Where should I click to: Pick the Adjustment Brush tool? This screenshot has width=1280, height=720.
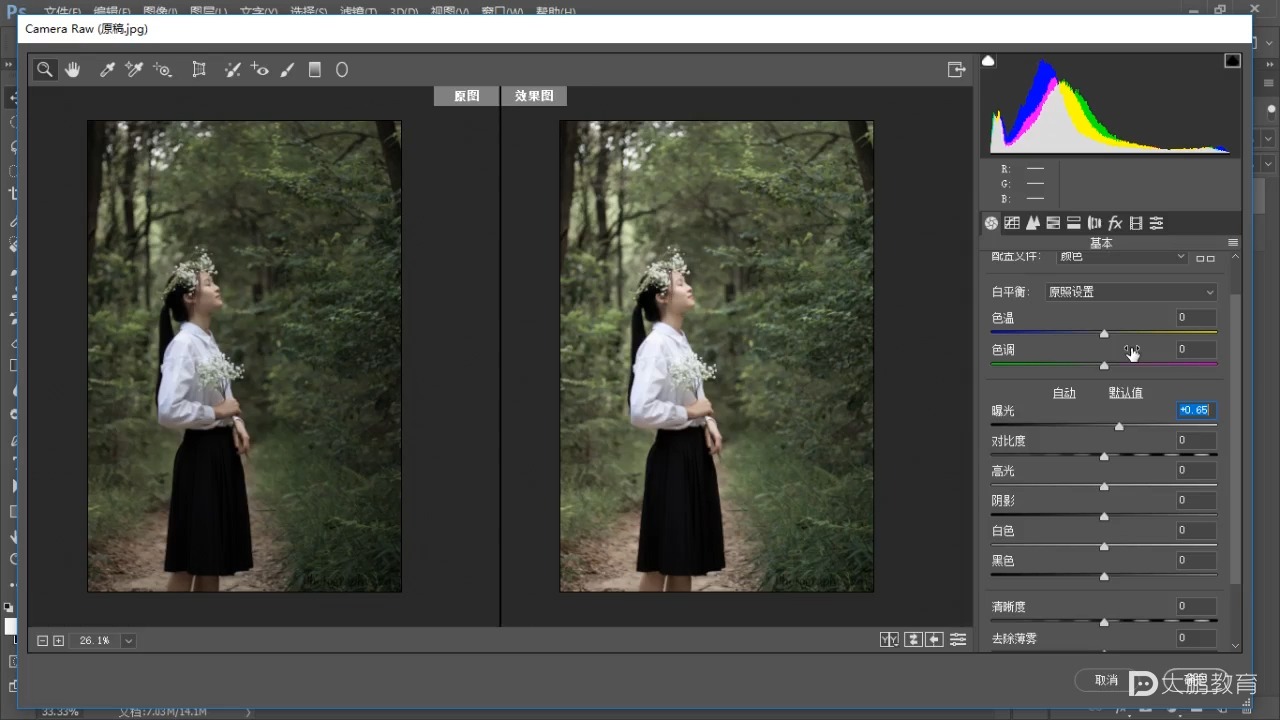[288, 70]
